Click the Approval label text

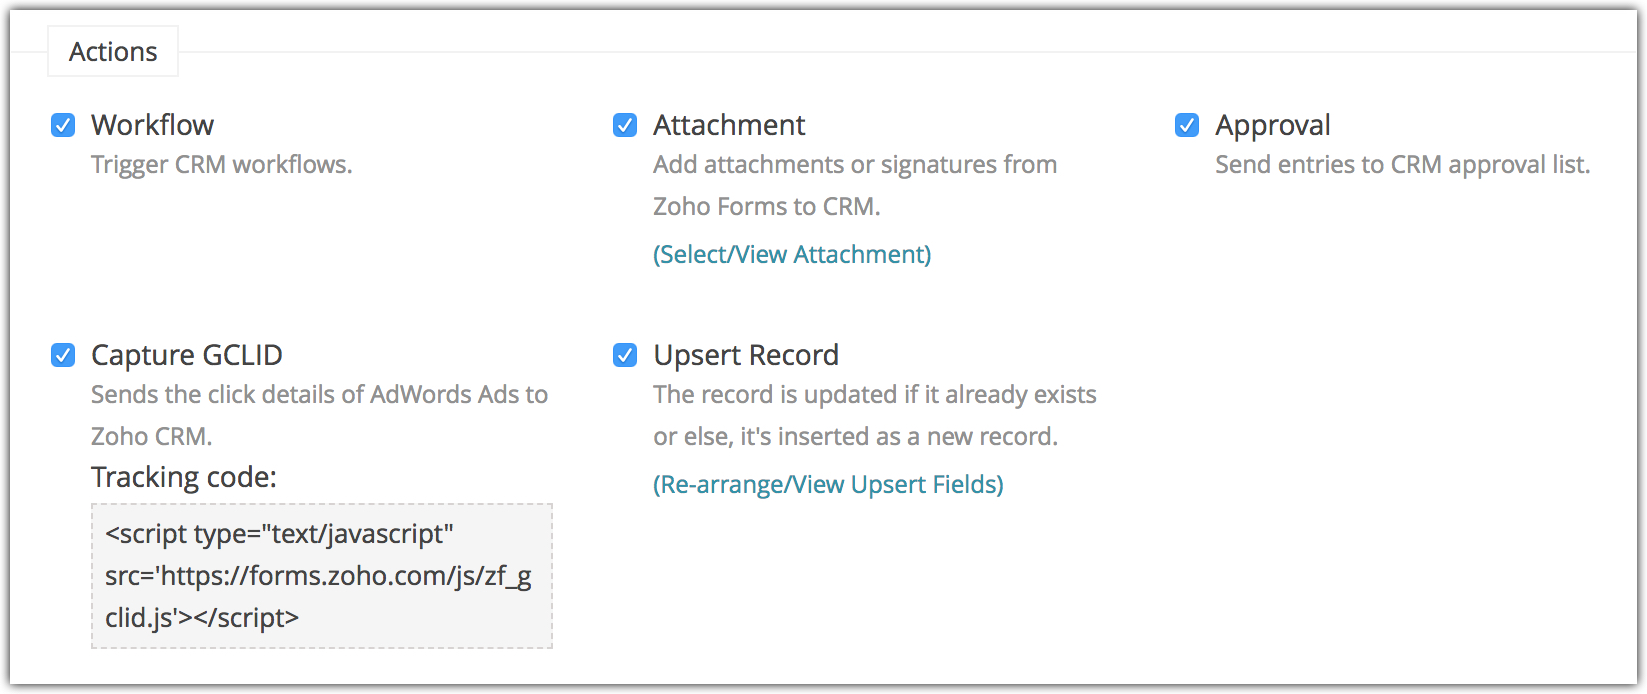tap(1272, 125)
